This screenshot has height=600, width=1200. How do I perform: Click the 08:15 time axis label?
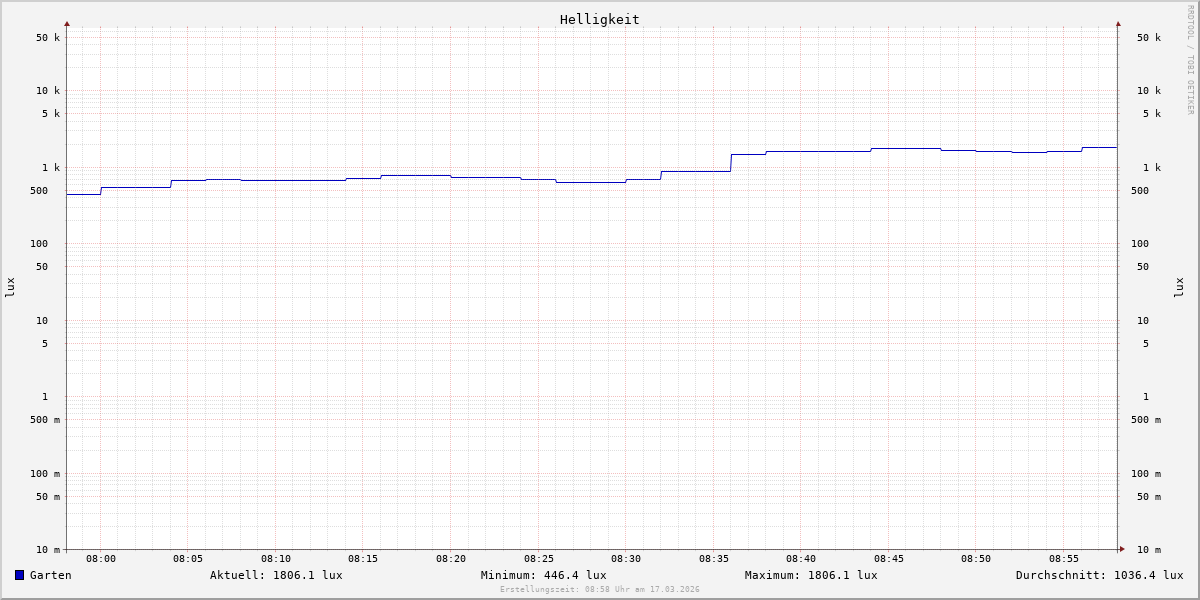pyautogui.click(x=363, y=559)
